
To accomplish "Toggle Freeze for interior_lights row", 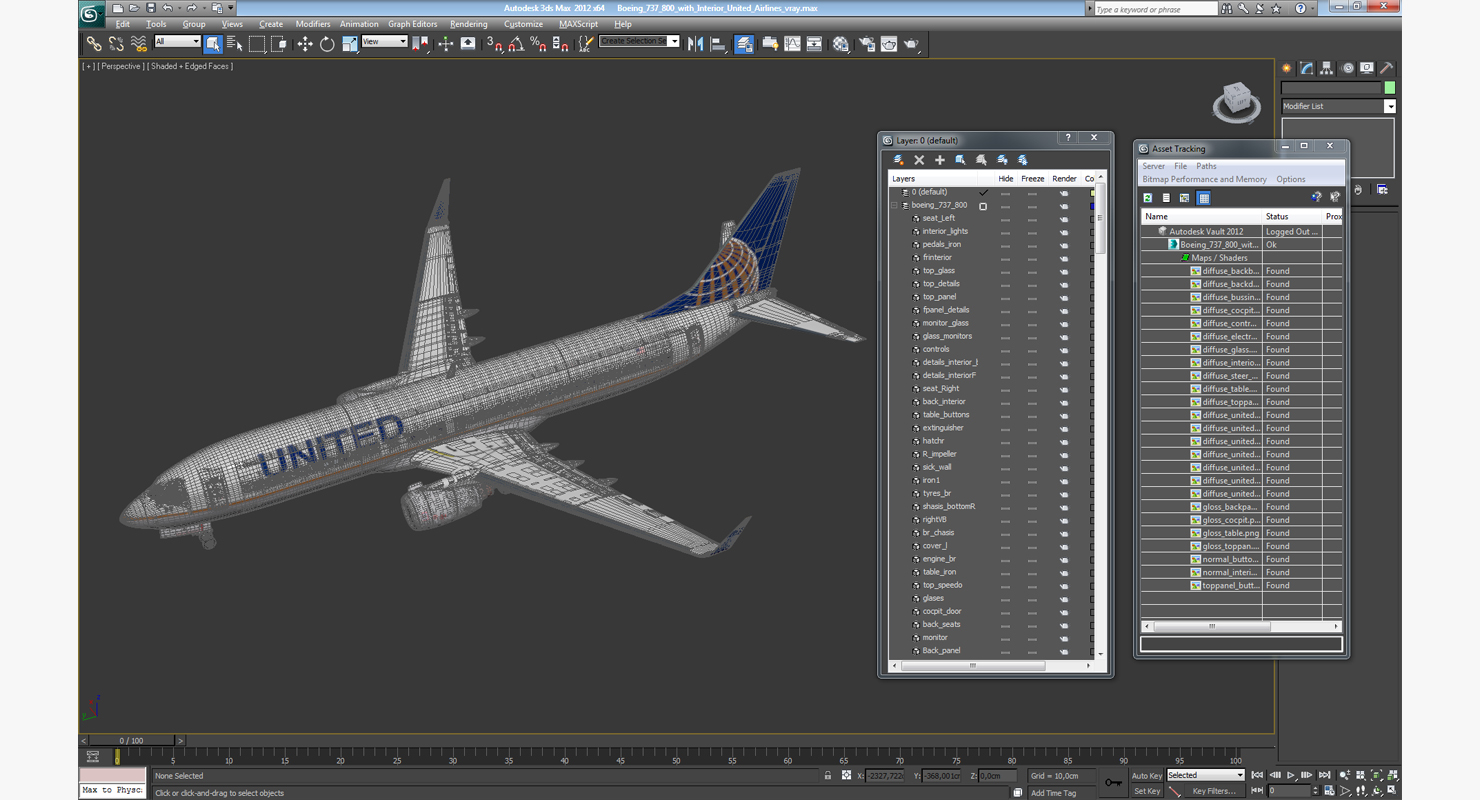I will point(1032,232).
